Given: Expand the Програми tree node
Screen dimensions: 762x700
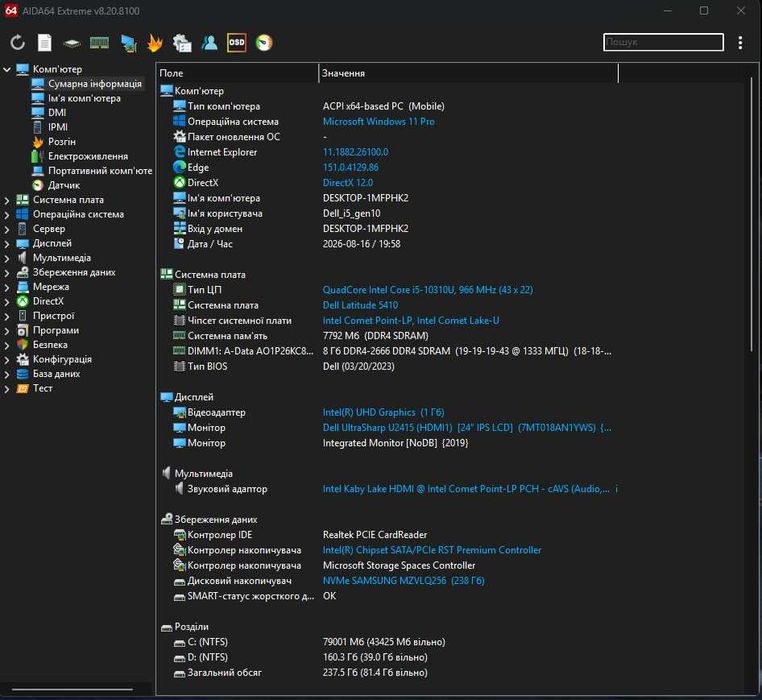Looking at the screenshot, I should pos(7,331).
